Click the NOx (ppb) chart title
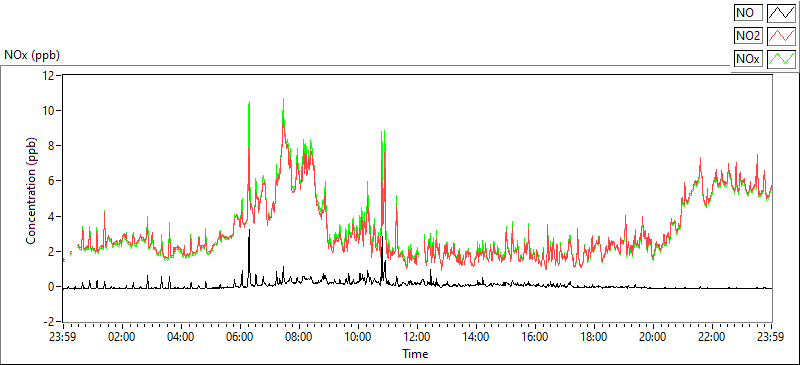The height and width of the screenshot is (365, 800). (32, 56)
